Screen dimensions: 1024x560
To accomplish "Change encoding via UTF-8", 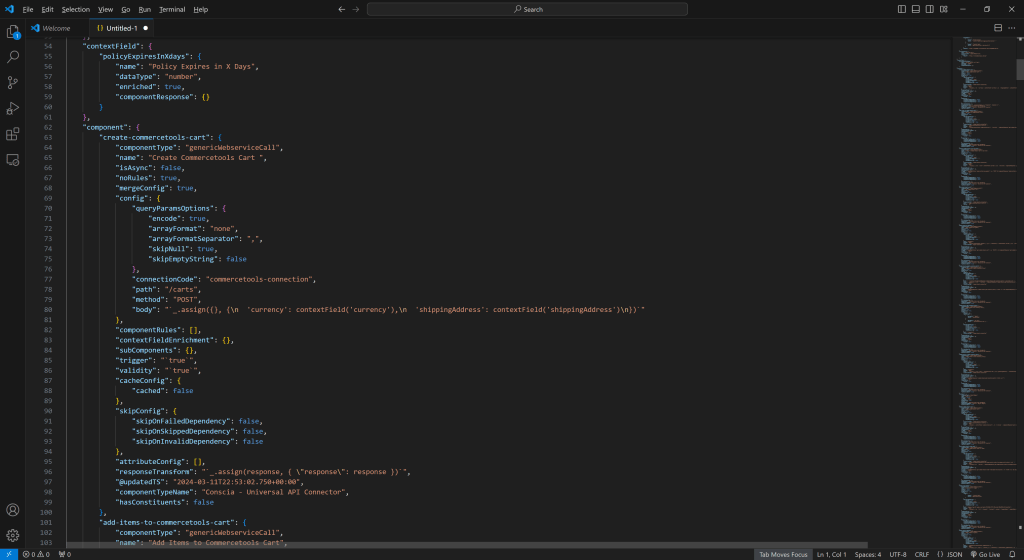I will [x=898, y=554].
